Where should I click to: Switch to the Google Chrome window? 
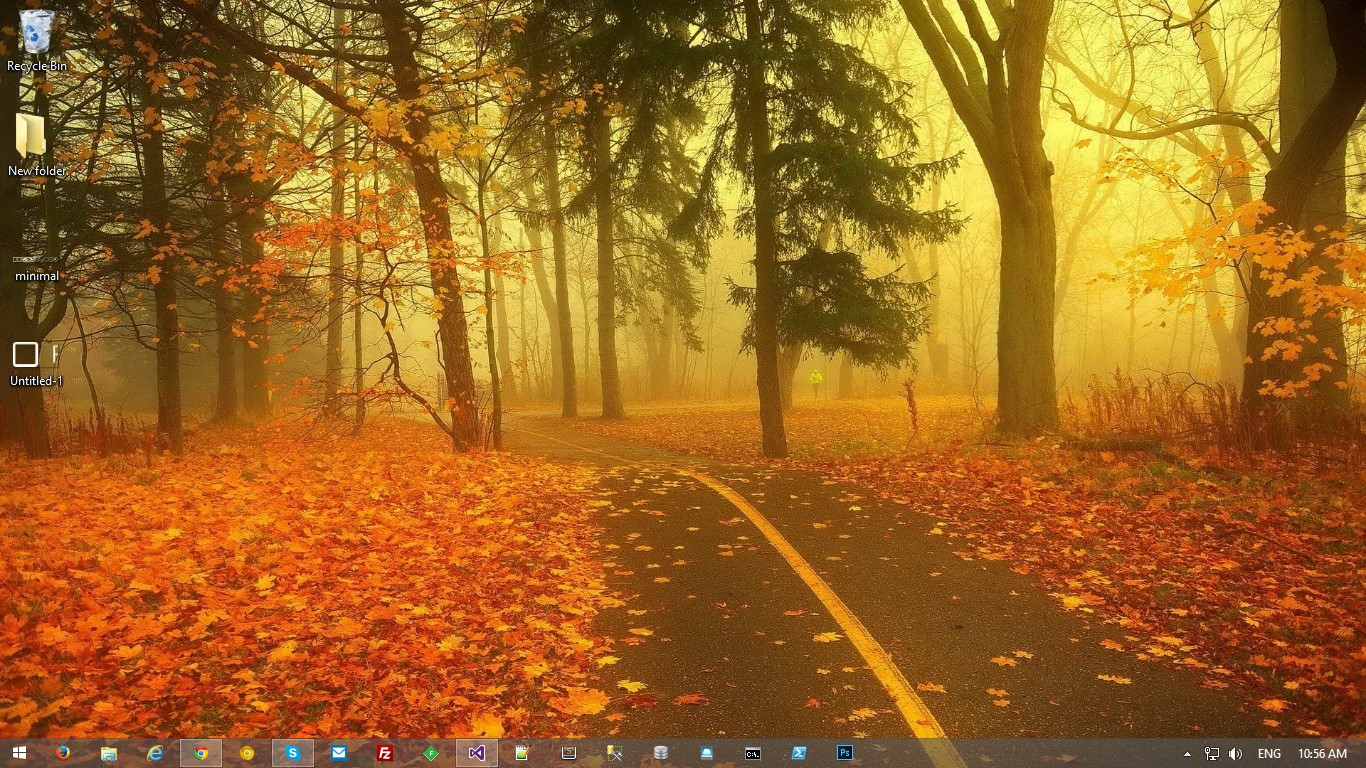pos(201,753)
